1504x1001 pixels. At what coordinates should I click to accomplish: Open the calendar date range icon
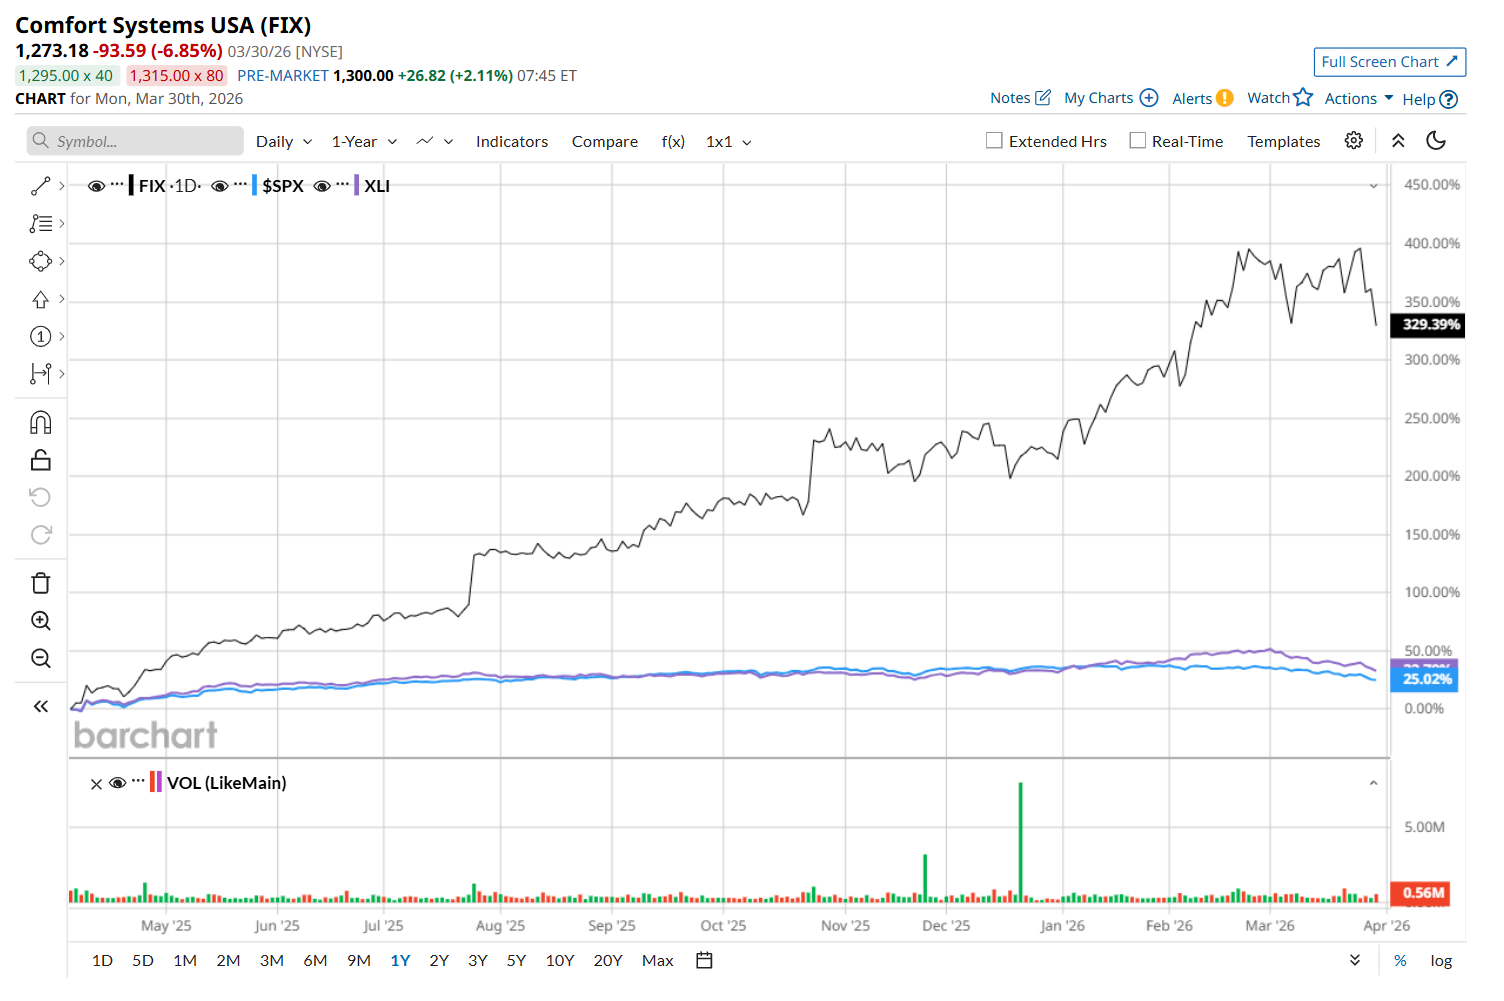(704, 961)
